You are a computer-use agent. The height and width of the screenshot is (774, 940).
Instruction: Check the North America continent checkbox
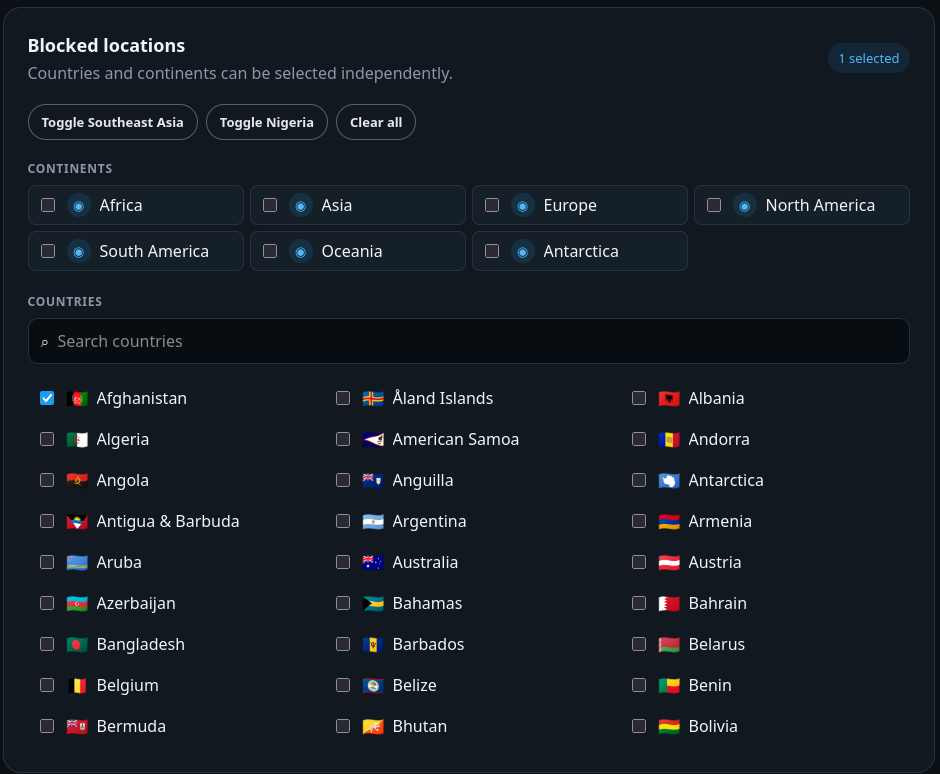tap(713, 205)
